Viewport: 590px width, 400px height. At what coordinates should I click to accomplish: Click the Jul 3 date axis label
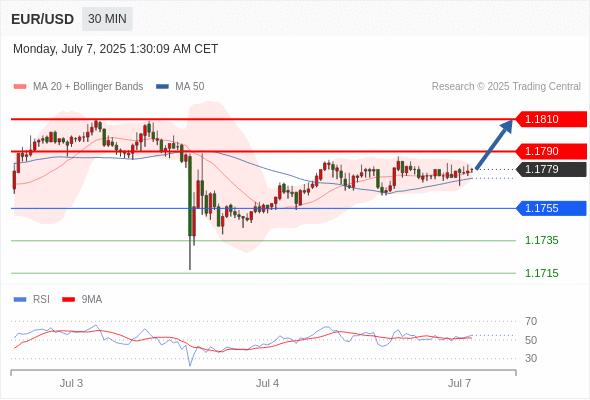[71, 383]
